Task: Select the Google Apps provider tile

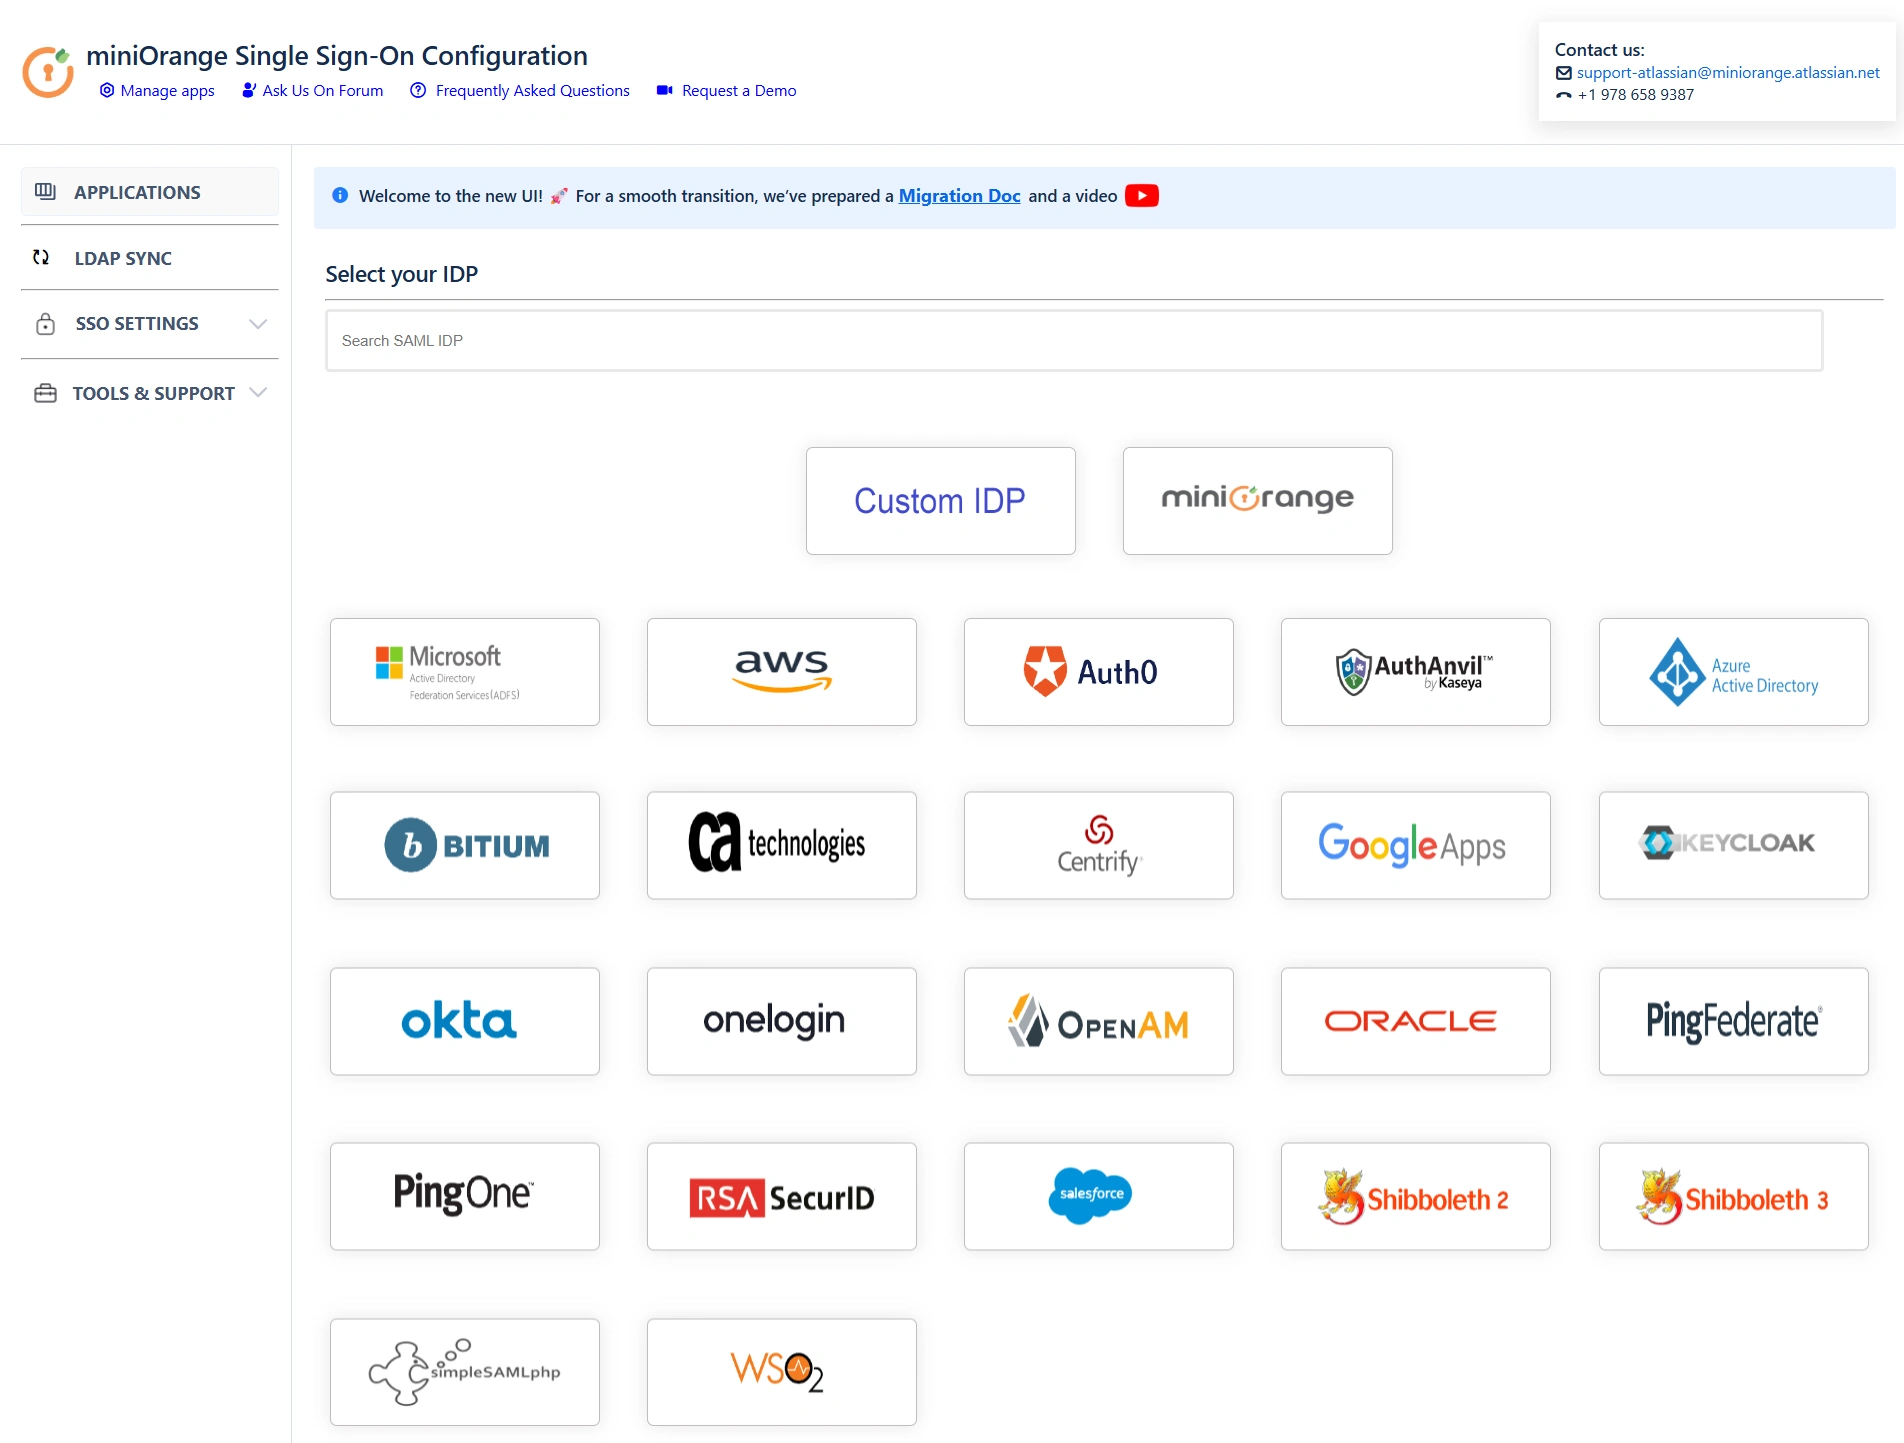Action: 1415,845
